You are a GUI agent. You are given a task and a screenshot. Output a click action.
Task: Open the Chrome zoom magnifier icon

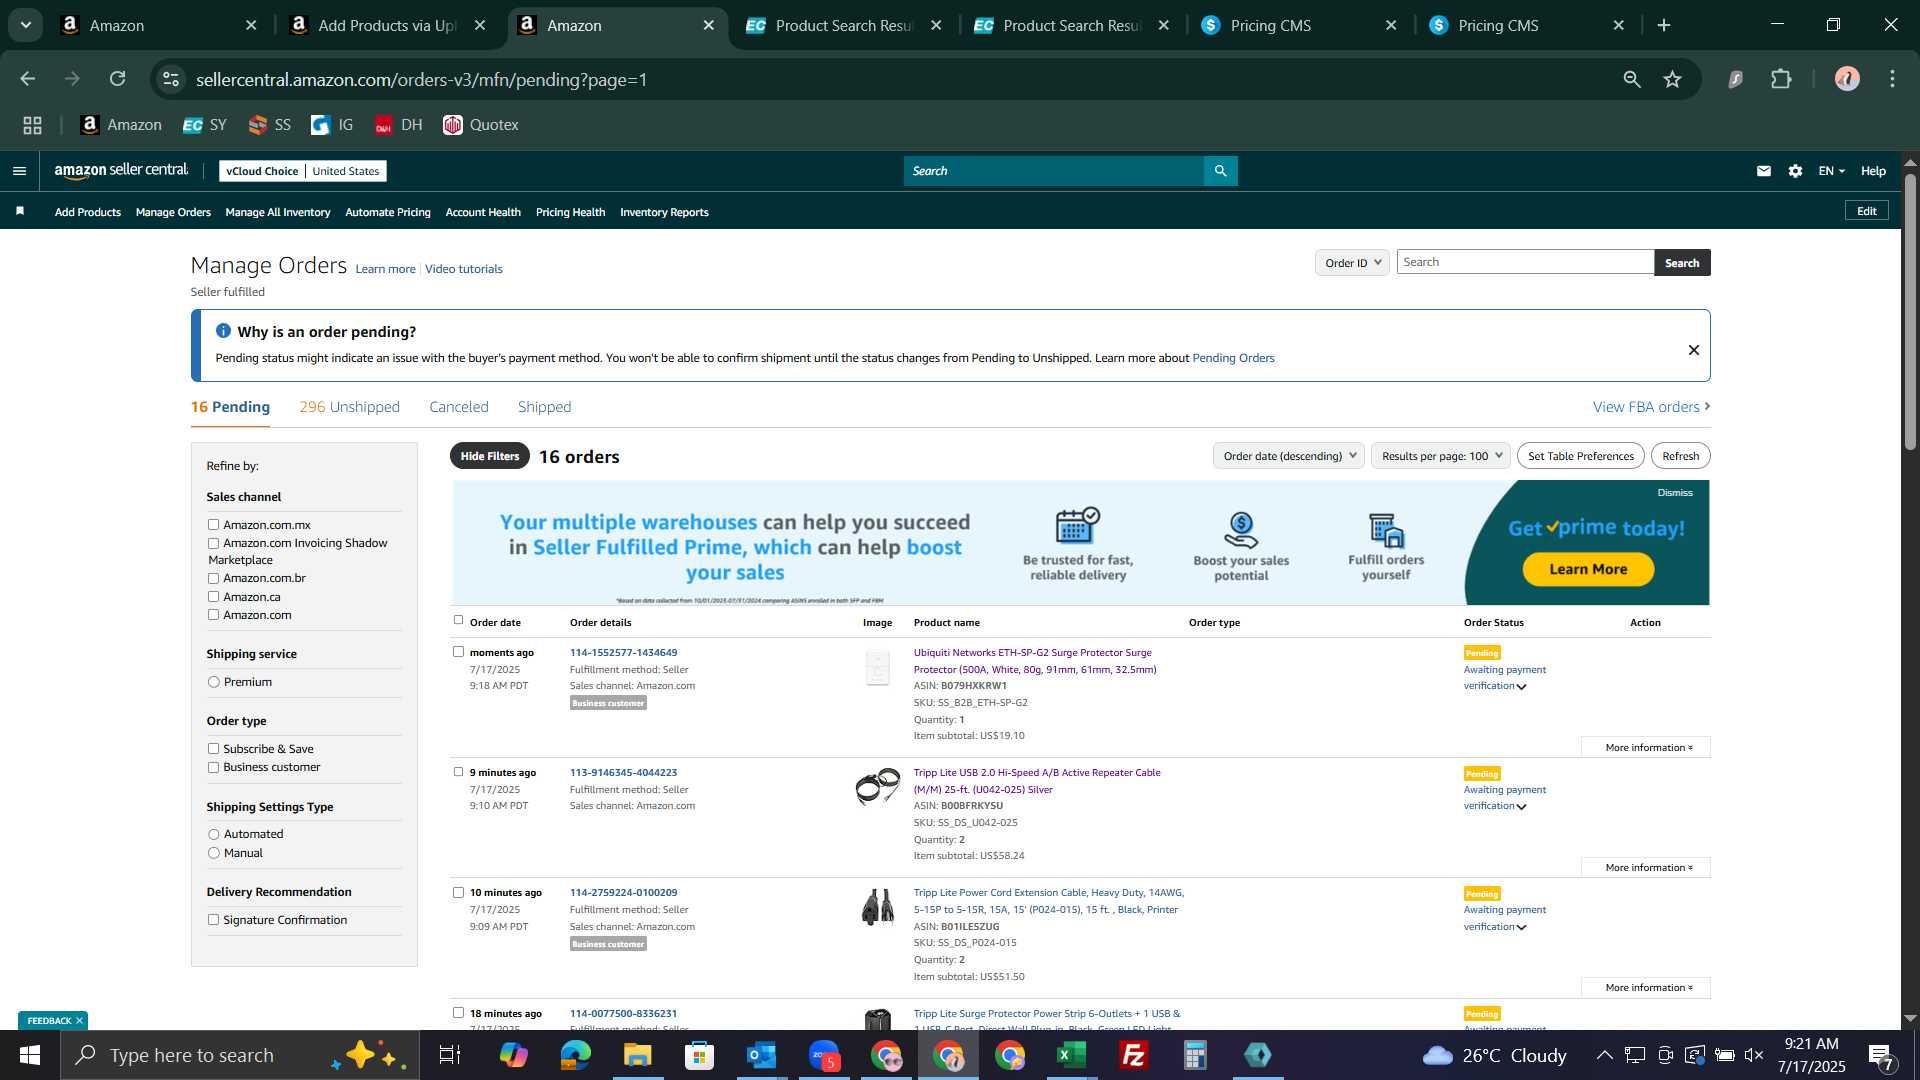point(1632,79)
